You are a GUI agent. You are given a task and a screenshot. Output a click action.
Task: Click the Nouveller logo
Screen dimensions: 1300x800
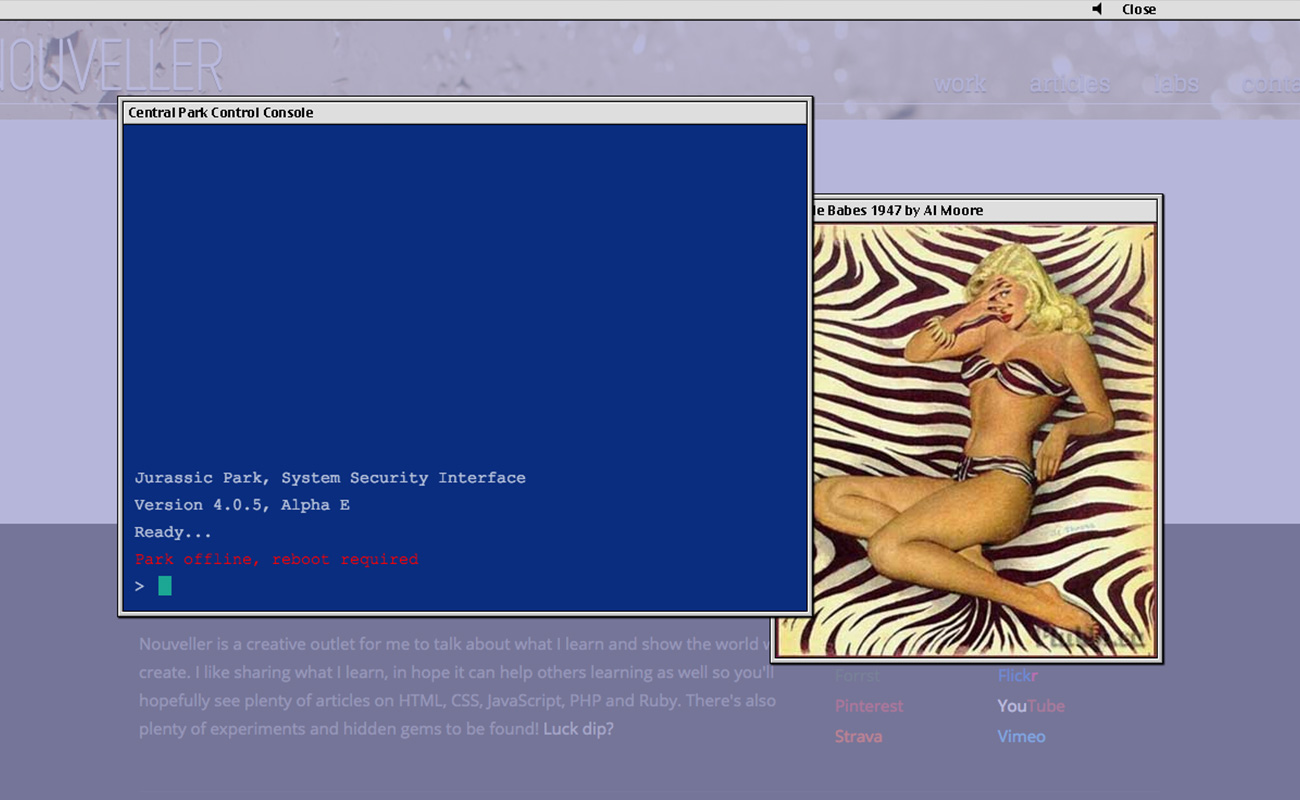coord(110,66)
